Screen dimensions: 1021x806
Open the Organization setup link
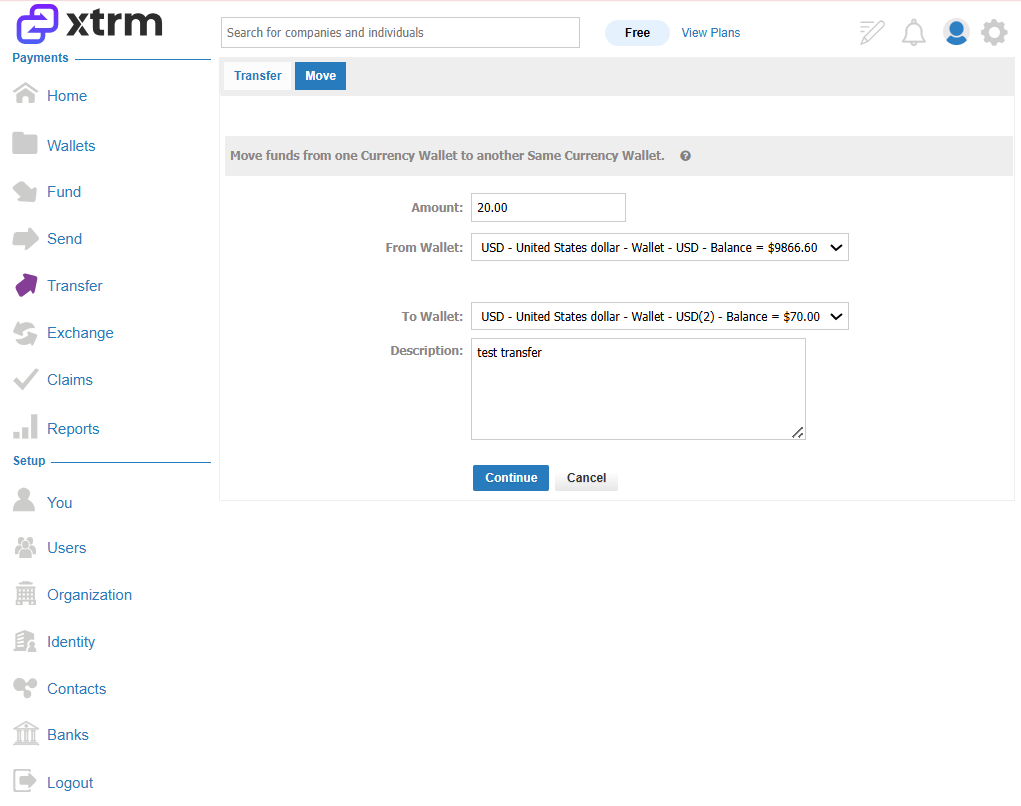pyautogui.click(x=89, y=595)
